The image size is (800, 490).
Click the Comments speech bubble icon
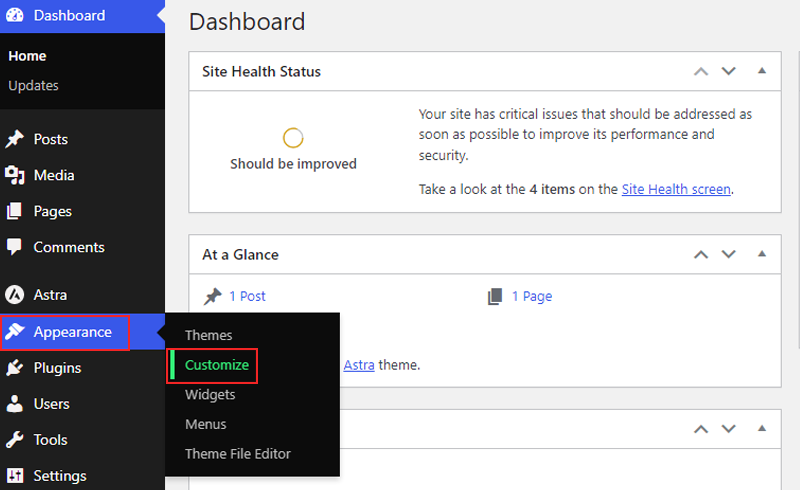(x=15, y=247)
